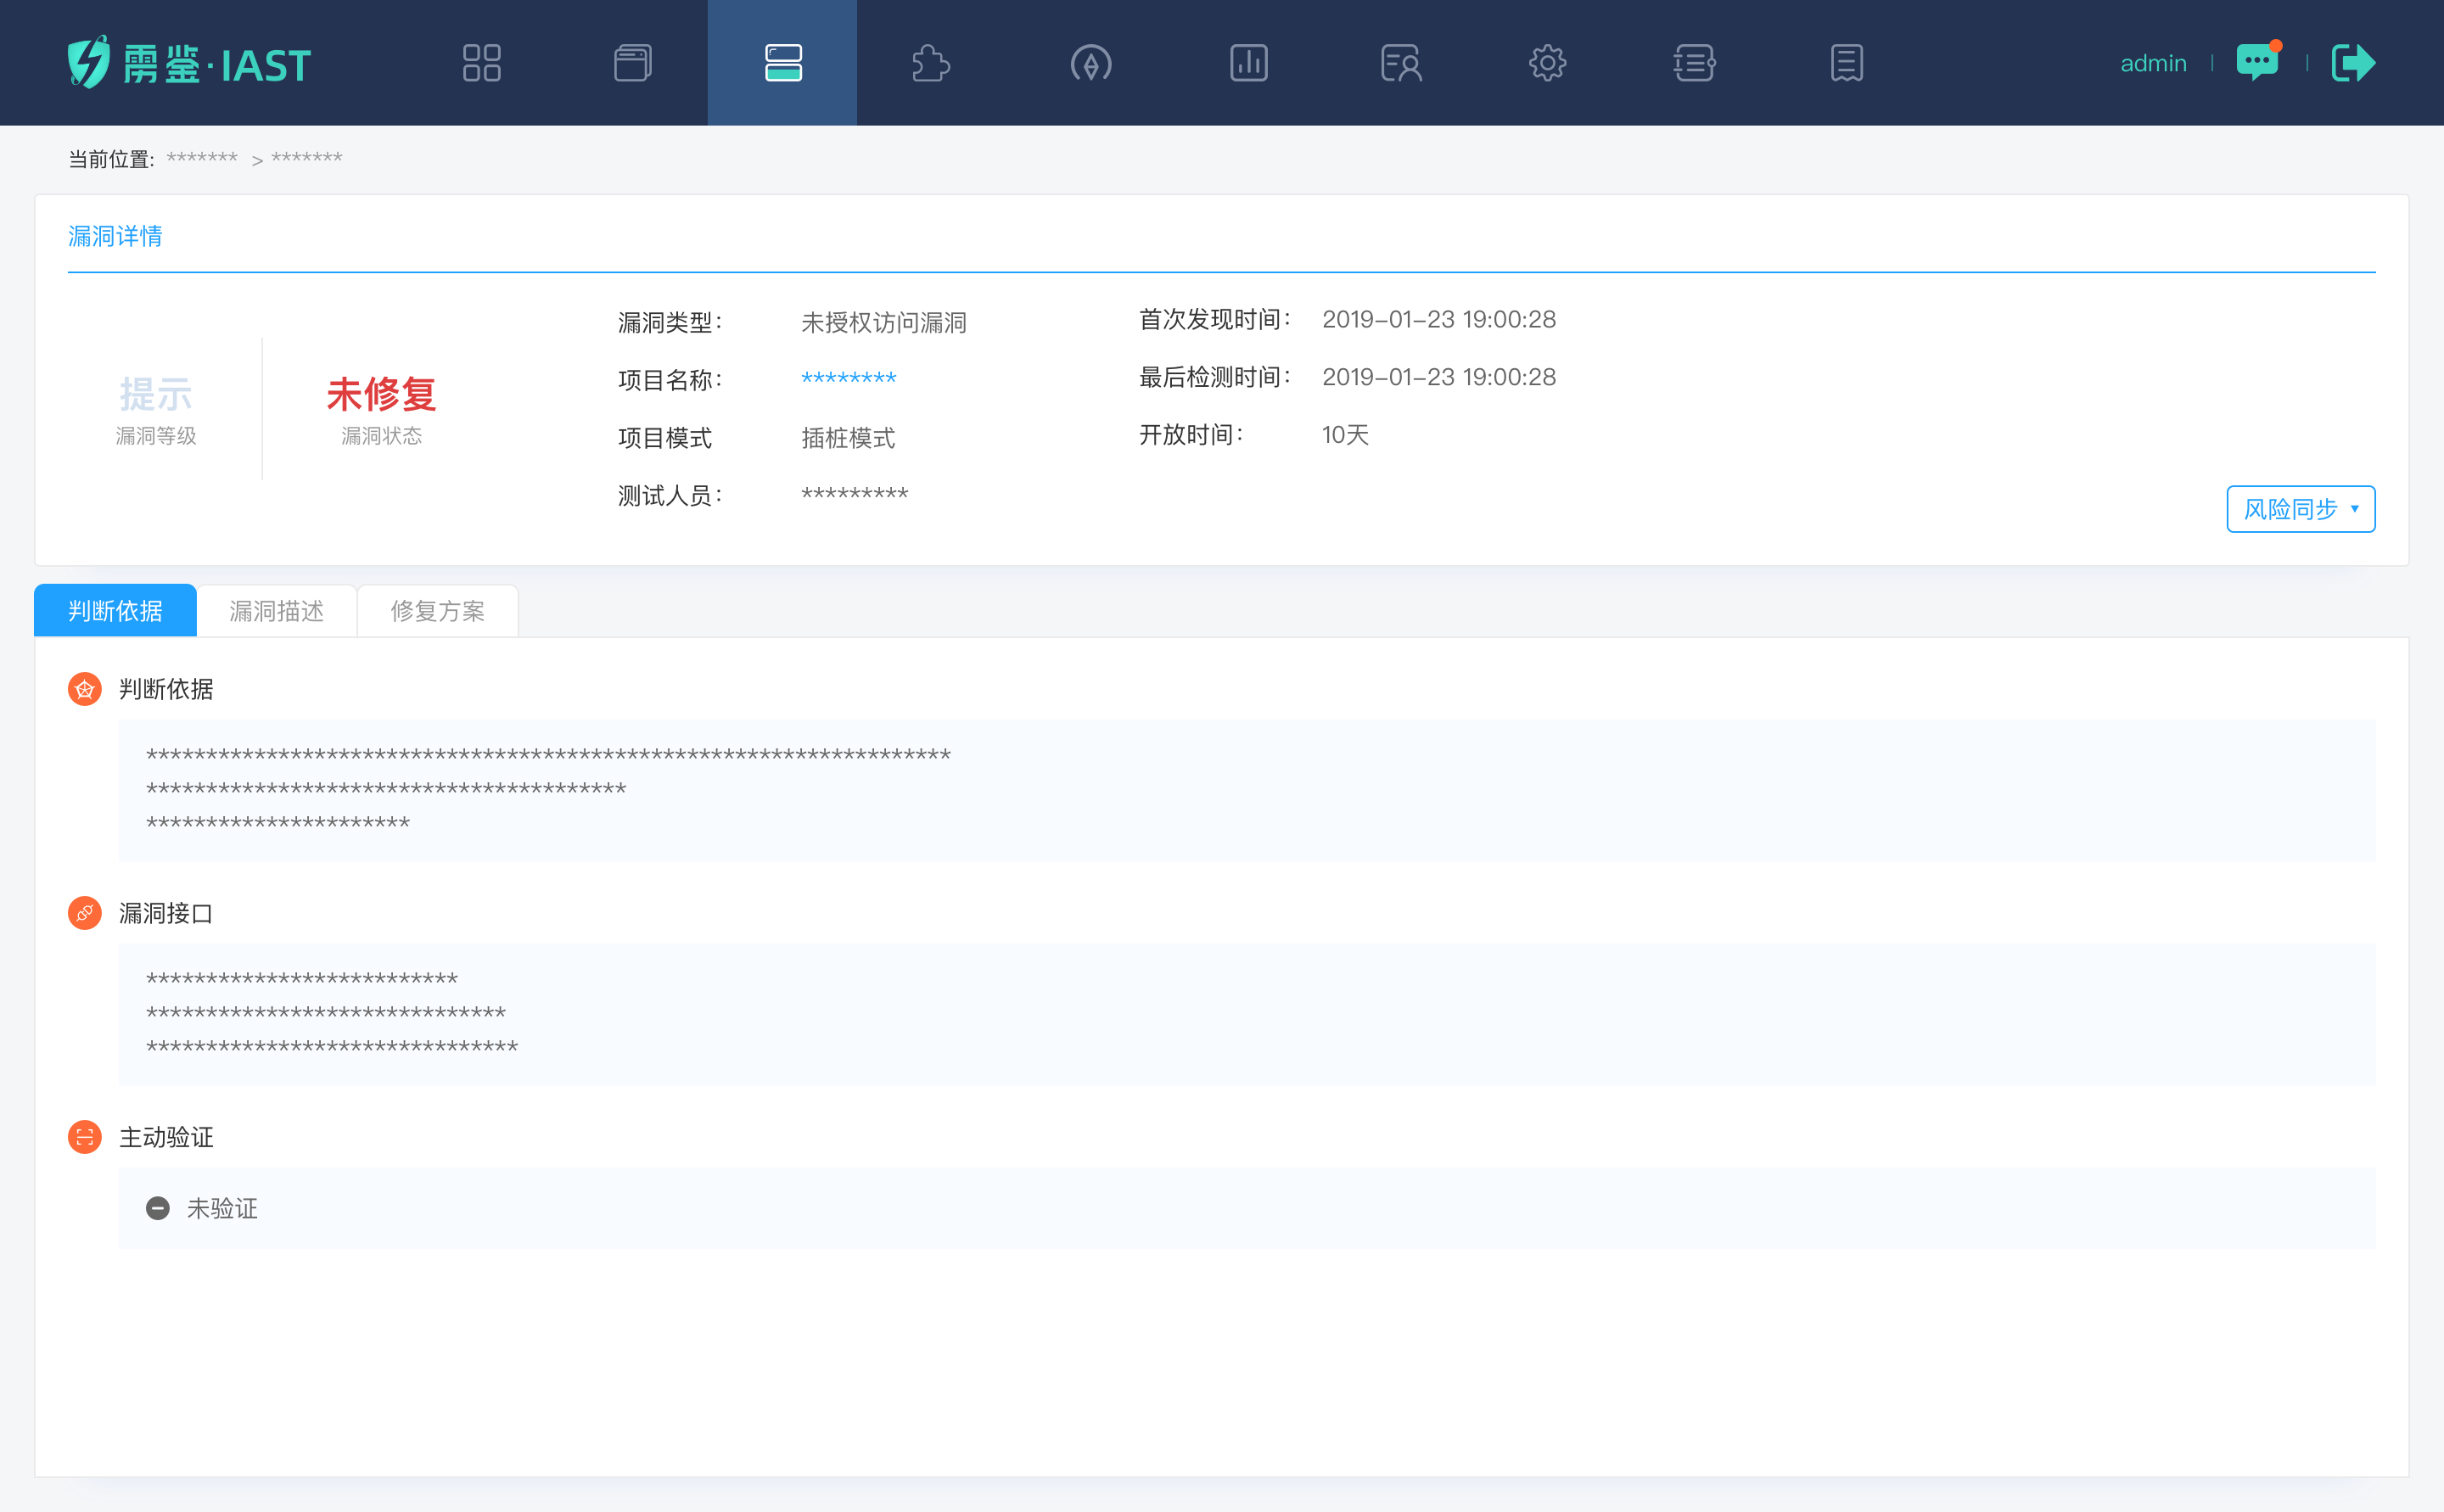This screenshot has height=1512, width=2444.
Task: Click the first masked line under 漏洞接口
Action: (302, 979)
